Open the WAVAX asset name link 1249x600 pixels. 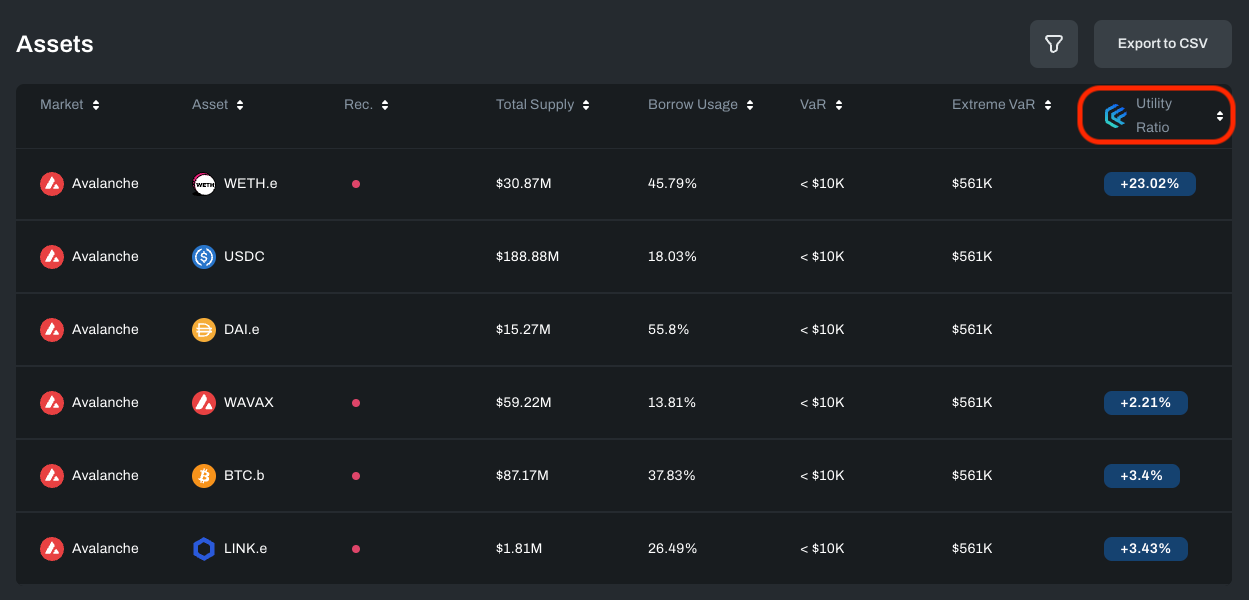click(x=248, y=403)
